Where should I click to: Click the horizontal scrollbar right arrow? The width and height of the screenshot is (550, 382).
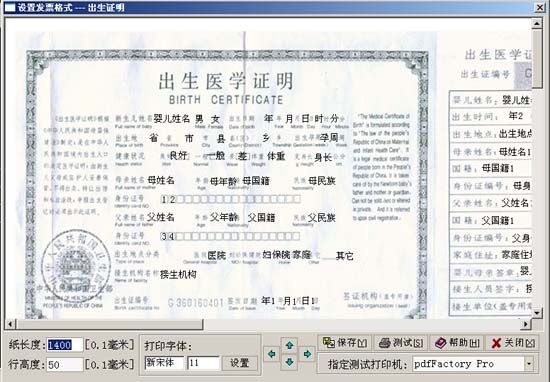click(526, 324)
